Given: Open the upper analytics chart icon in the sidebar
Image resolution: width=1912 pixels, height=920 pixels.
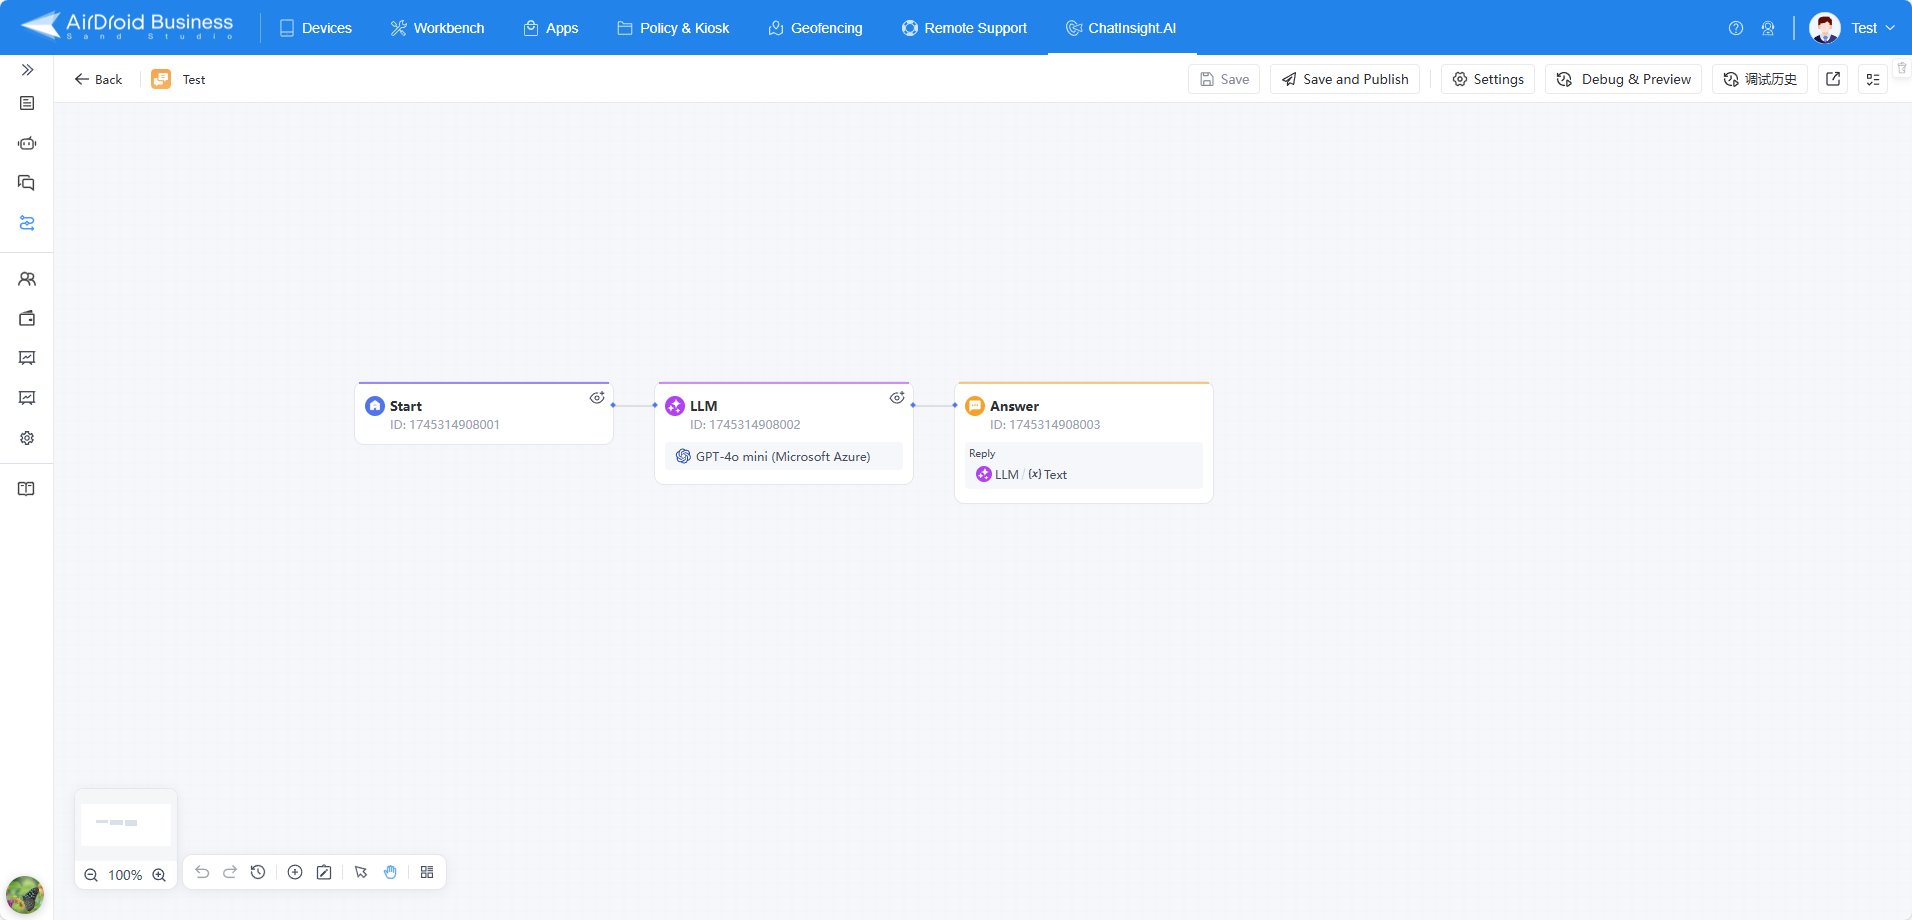Looking at the screenshot, I should point(27,358).
